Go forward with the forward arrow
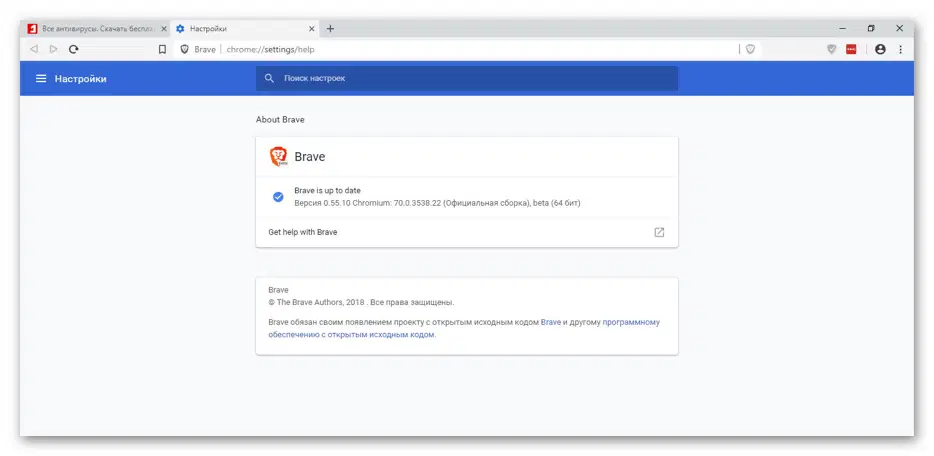The image size is (934, 456). 54,49
